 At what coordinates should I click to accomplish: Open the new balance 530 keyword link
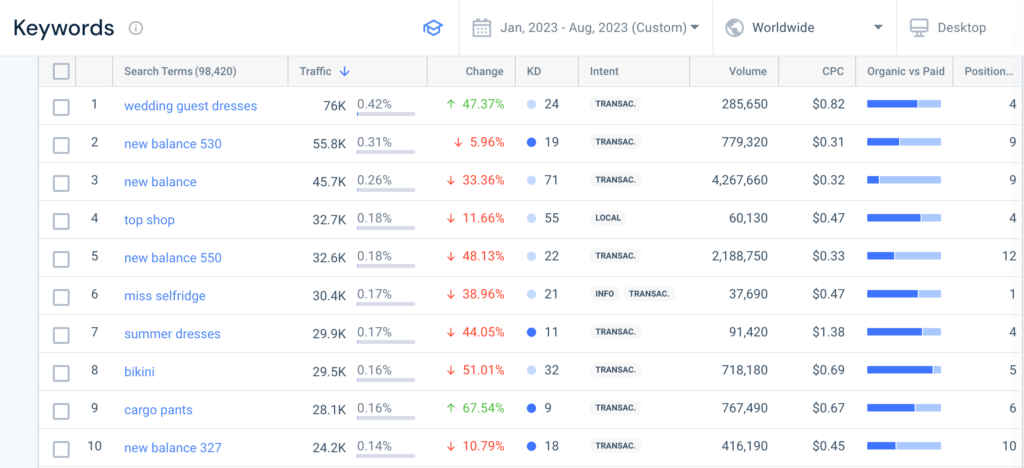click(173, 144)
